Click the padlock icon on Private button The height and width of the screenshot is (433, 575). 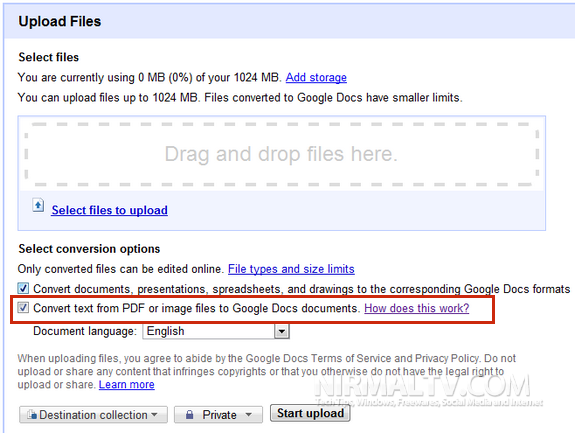click(189, 415)
